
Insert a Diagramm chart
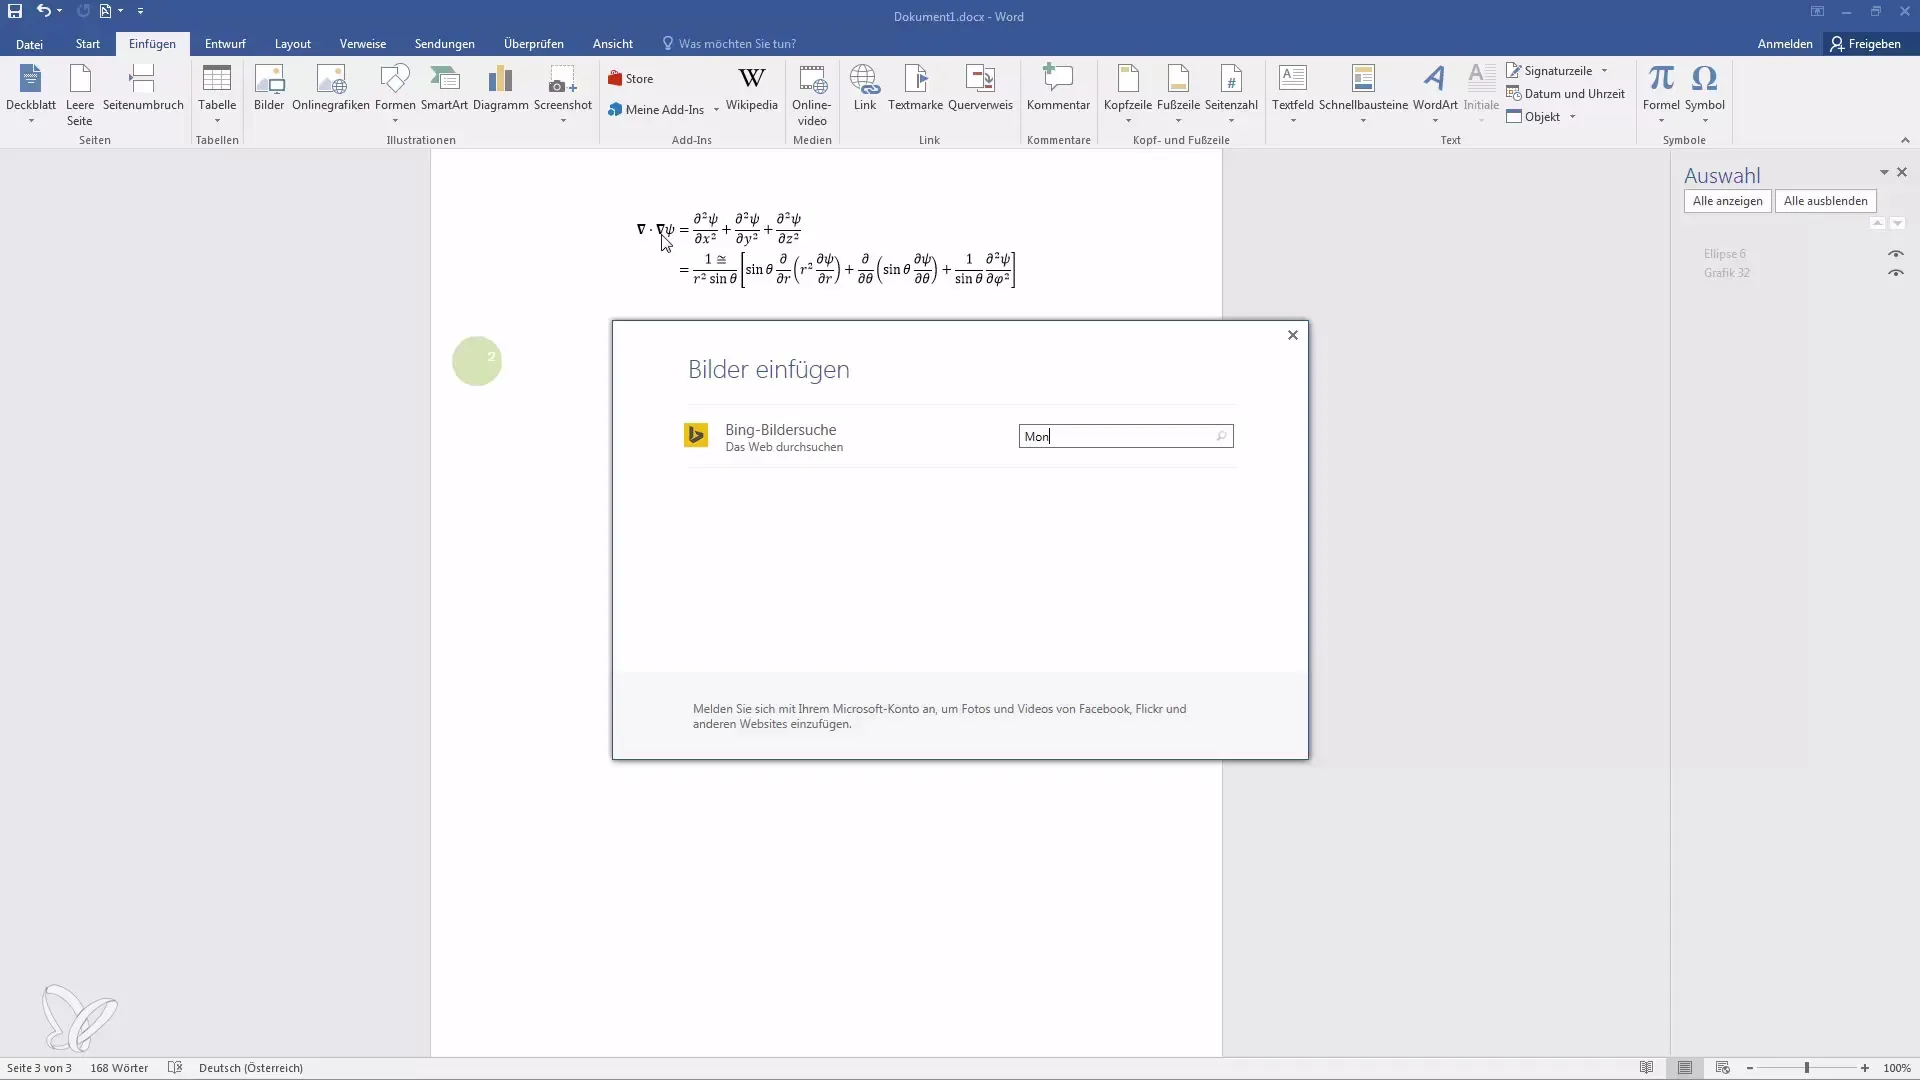500,88
